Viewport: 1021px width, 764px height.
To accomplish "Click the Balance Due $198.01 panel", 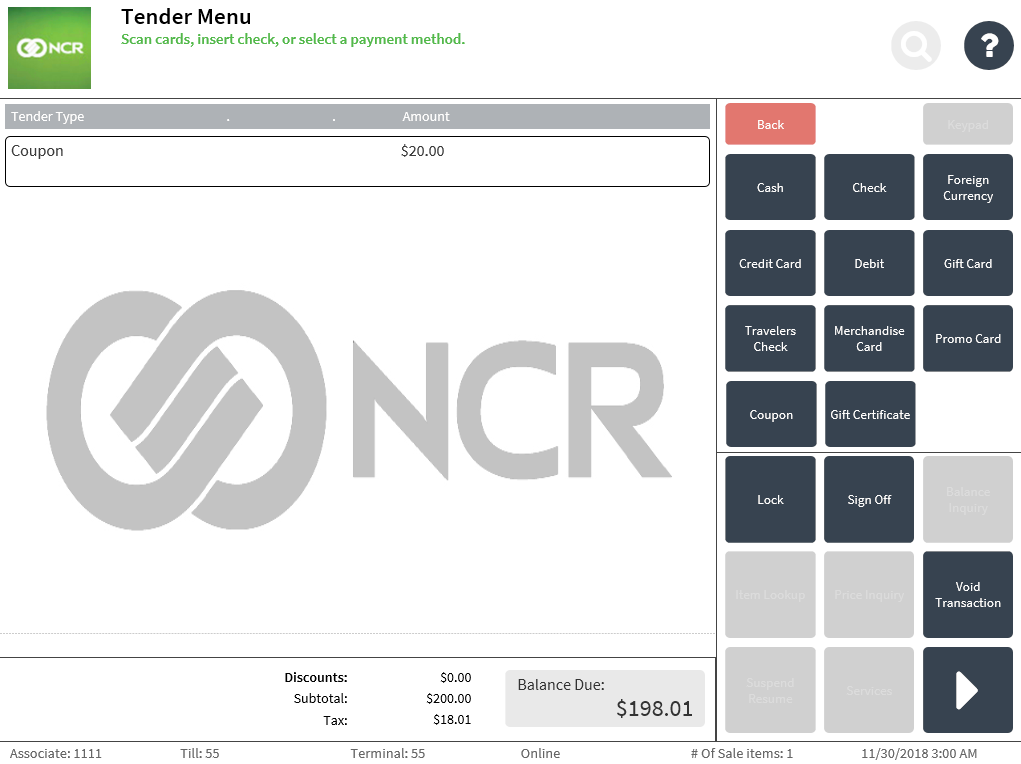I will pos(605,698).
